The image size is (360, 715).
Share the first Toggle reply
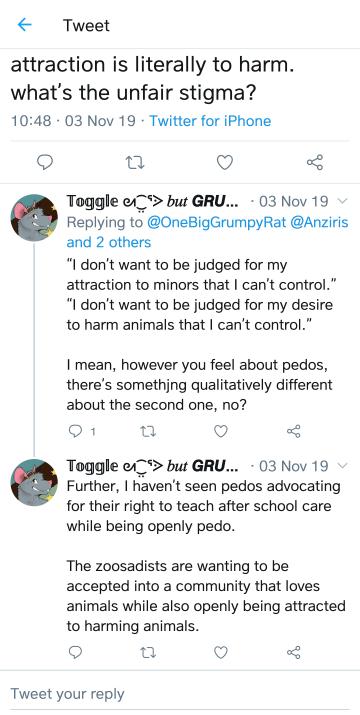click(x=294, y=431)
